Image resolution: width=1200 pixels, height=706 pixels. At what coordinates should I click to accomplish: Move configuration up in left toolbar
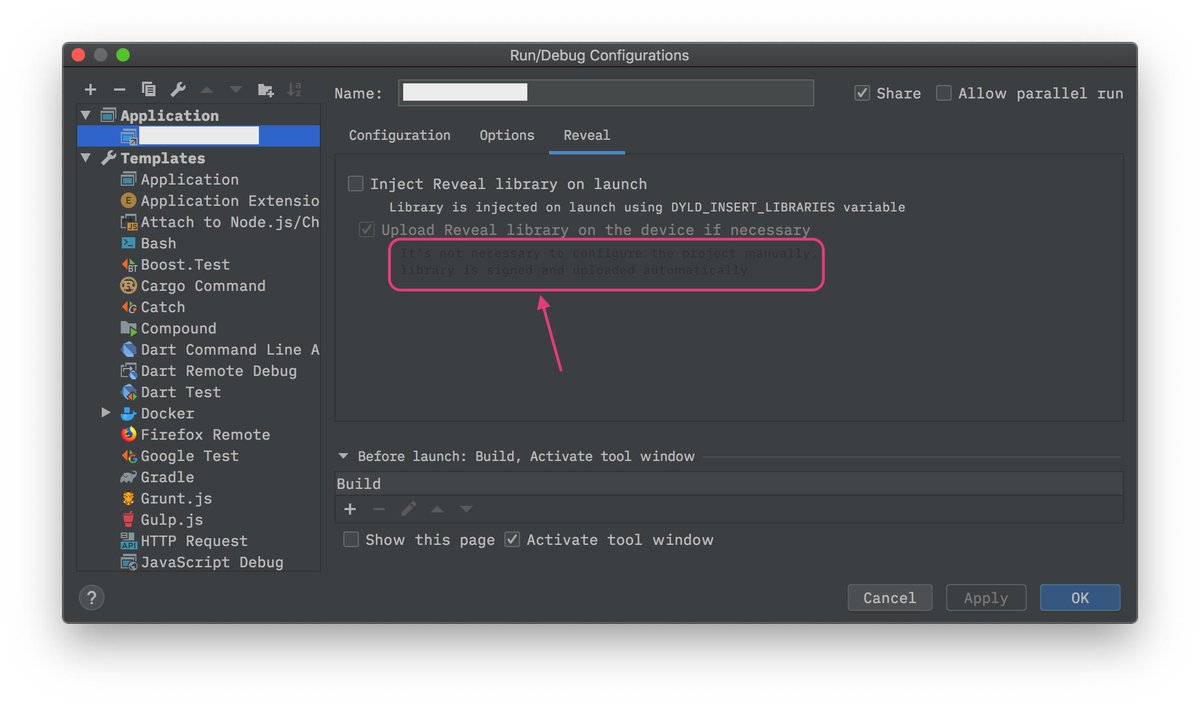[x=207, y=90]
